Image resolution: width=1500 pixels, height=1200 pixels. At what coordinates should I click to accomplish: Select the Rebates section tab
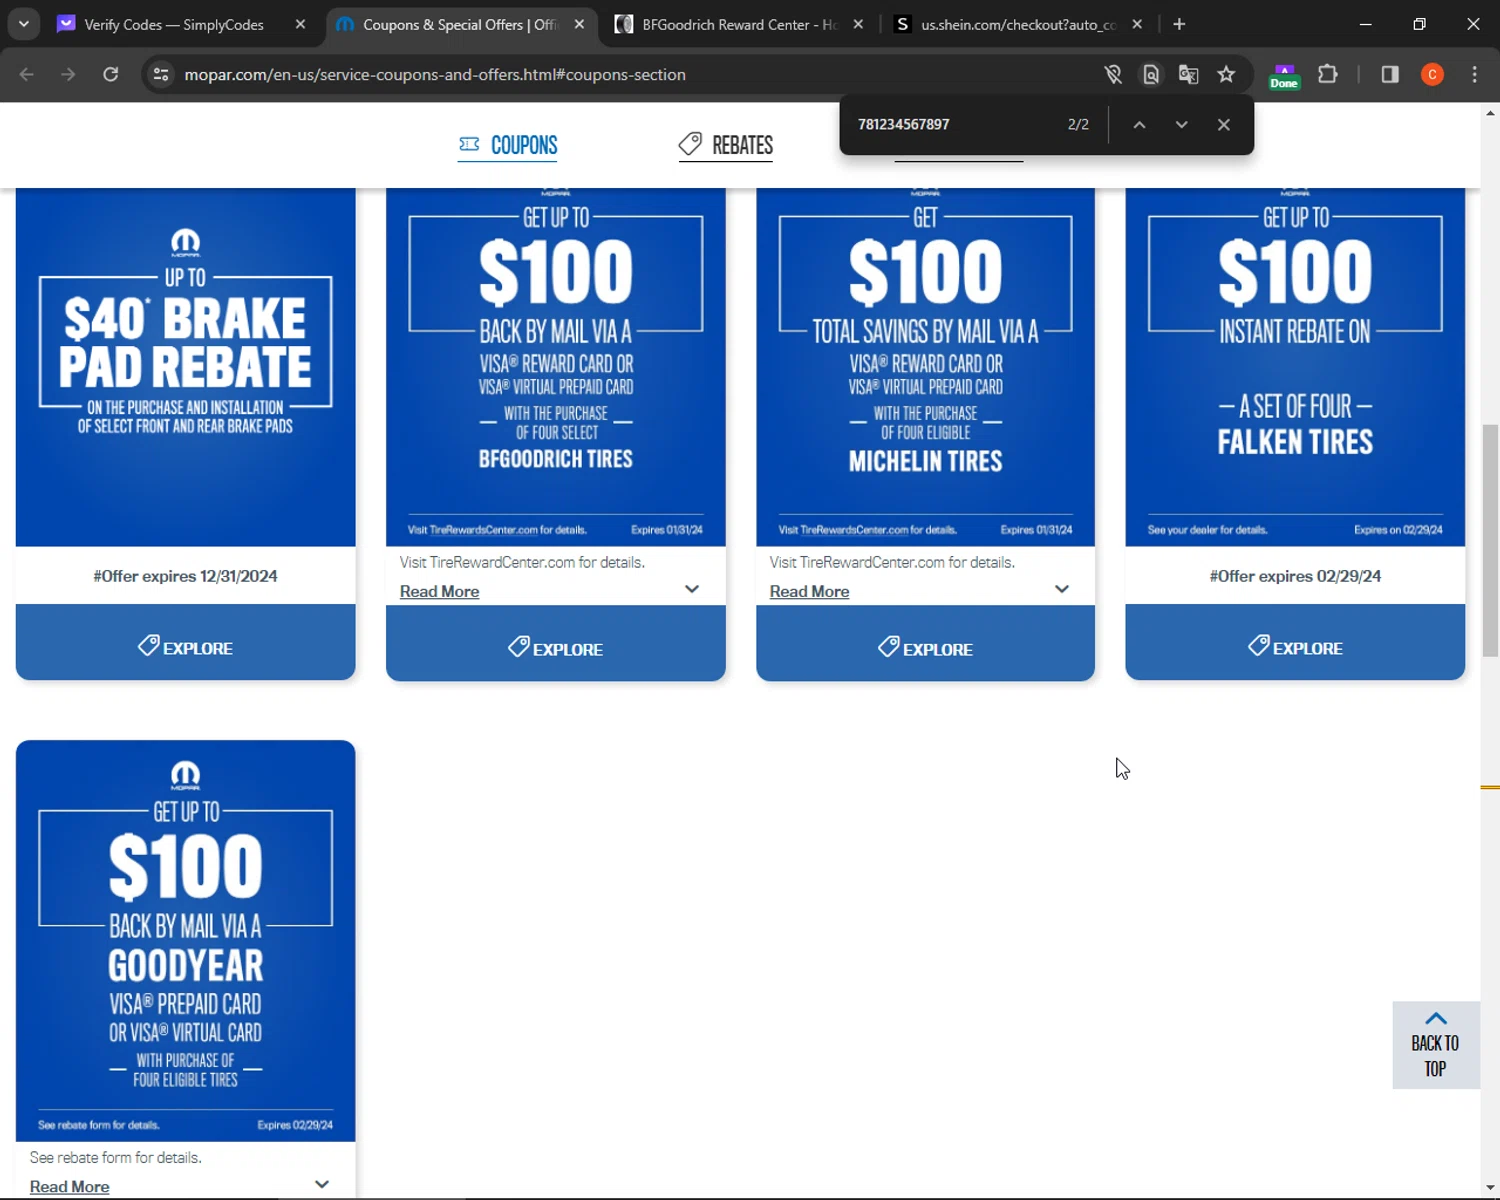726,145
